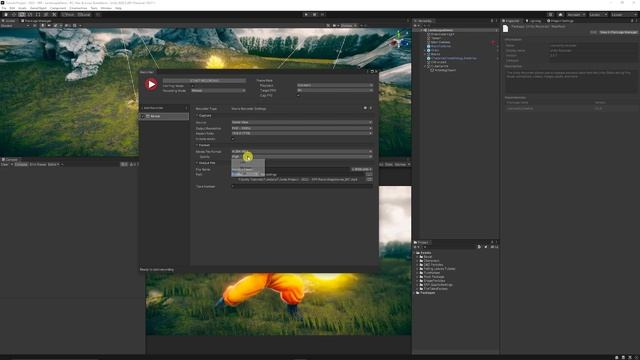Image resolution: width=640 pixels, height=360 pixels.
Task: Click the cloud services icon
Action: click(x=560, y=15)
